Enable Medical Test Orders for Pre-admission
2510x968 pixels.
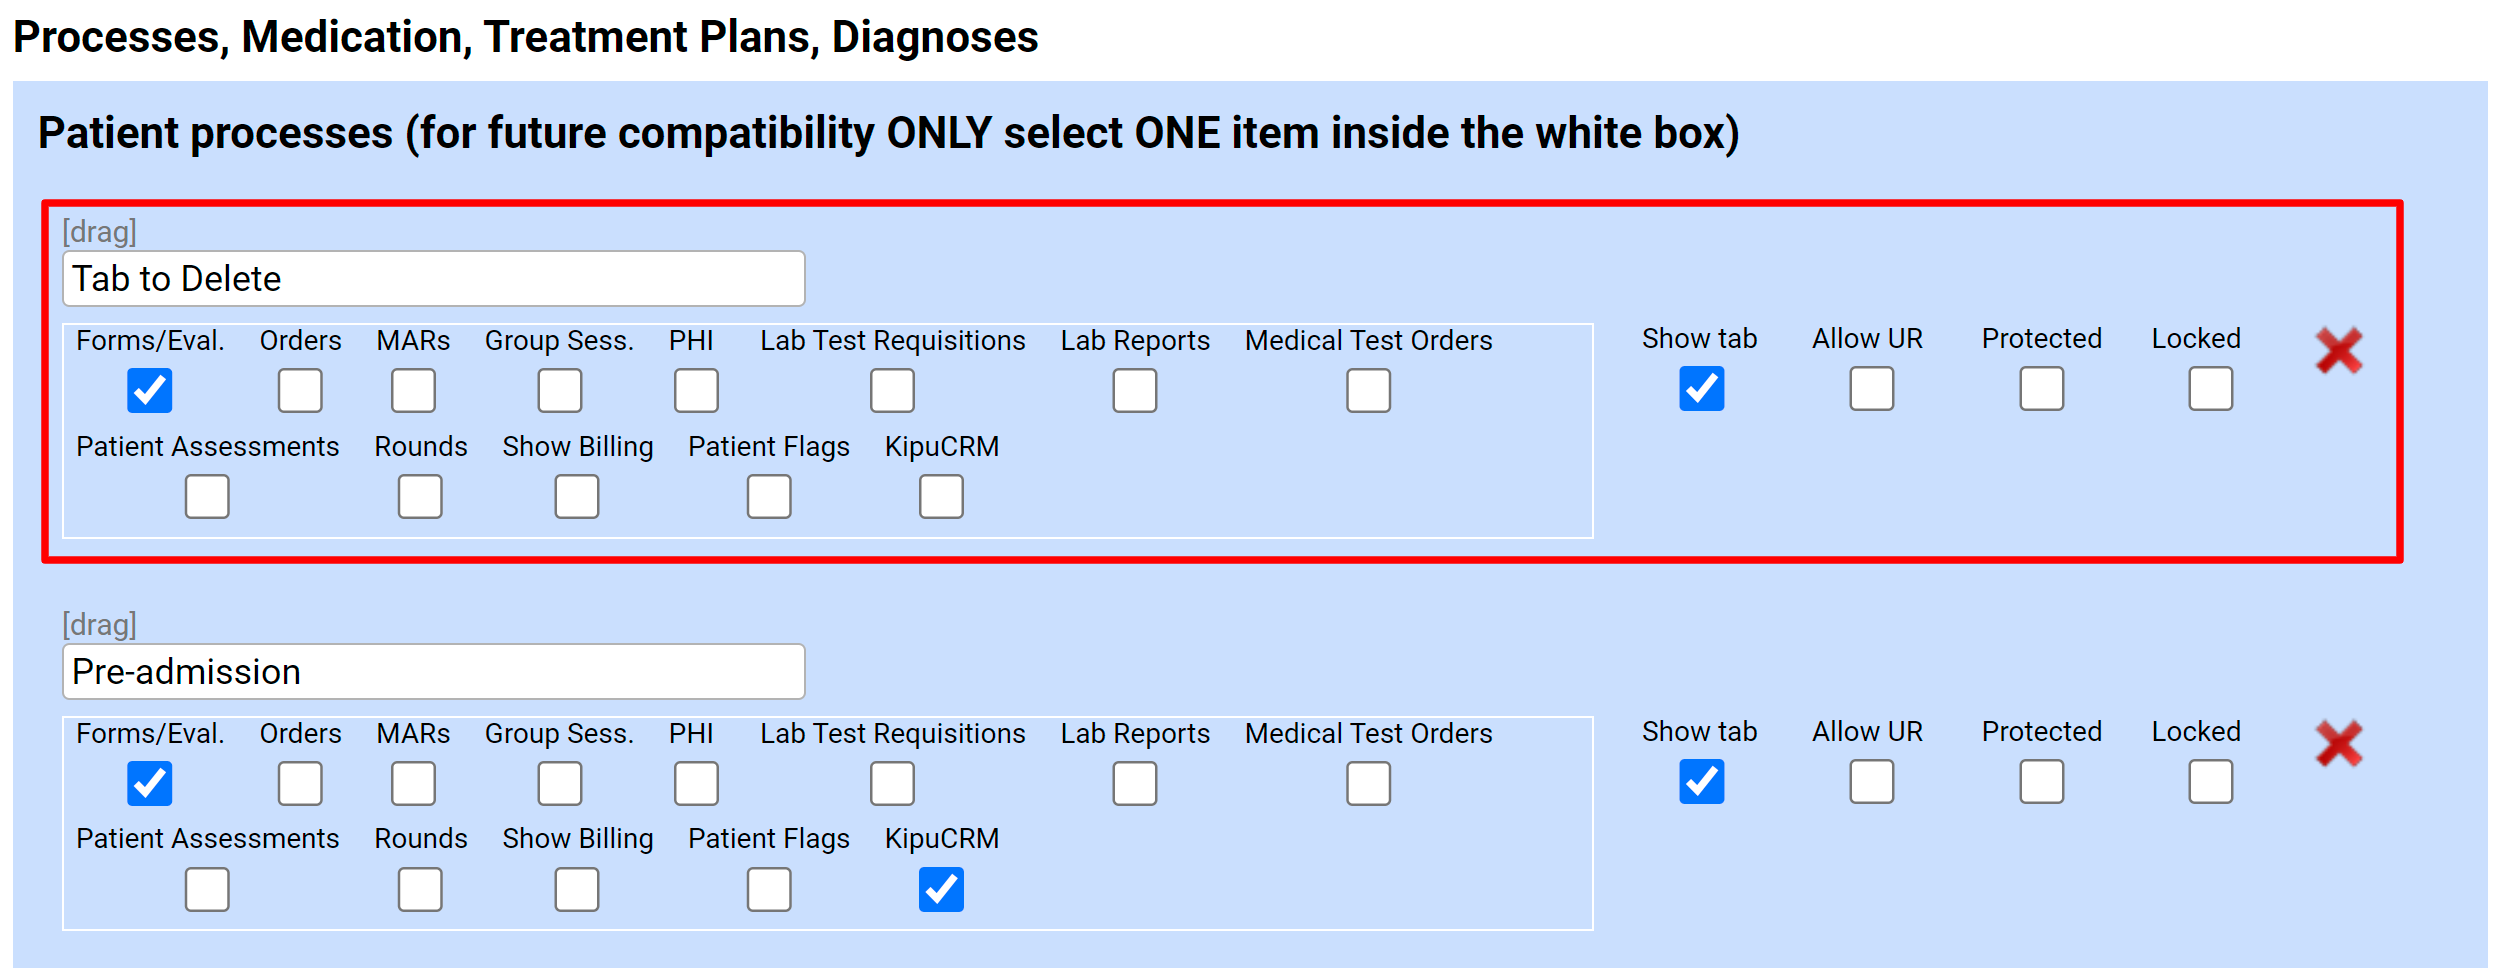1367,785
